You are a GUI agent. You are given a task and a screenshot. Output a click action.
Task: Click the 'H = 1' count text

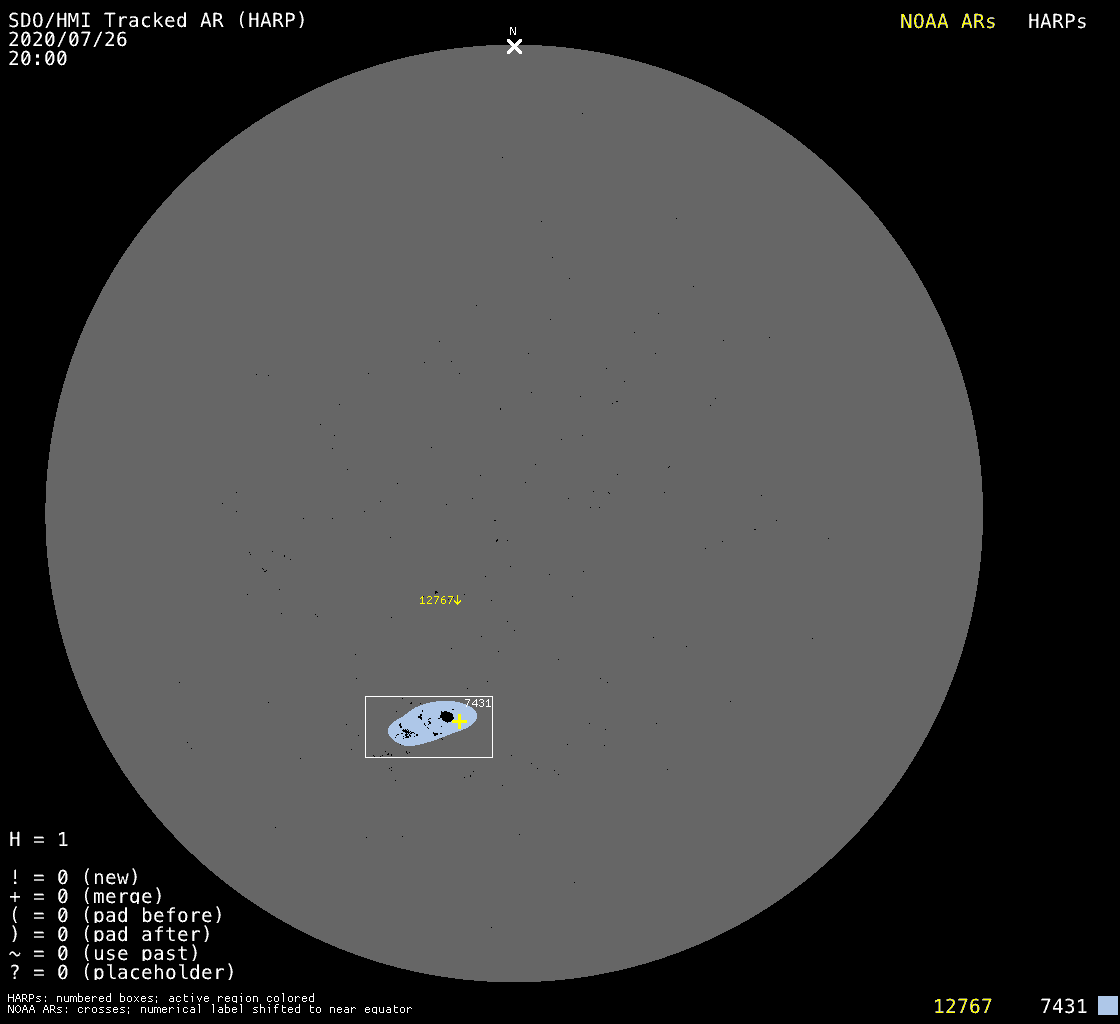(x=39, y=840)
